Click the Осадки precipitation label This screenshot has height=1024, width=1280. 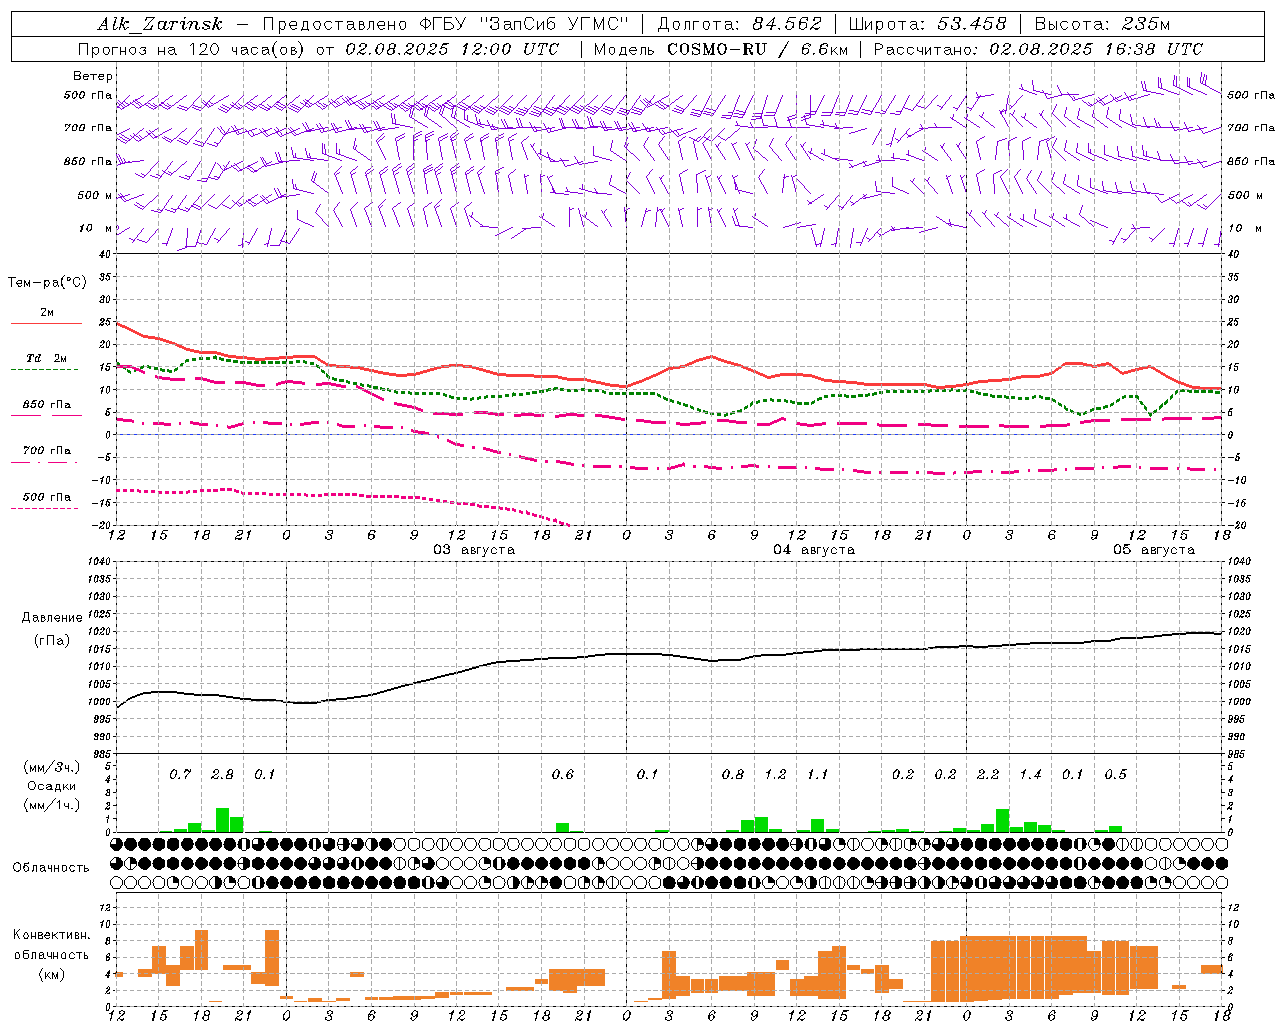click(x=52, y=786)
